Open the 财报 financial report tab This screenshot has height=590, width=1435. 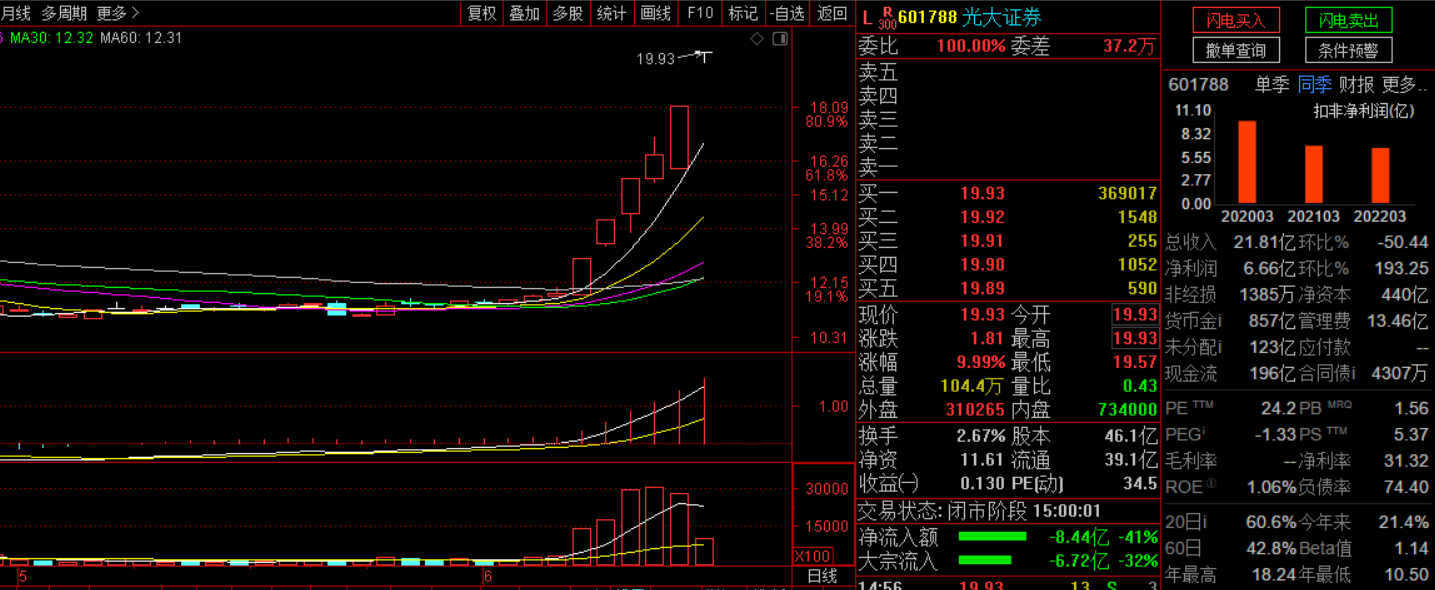(x=1357, y=85)
